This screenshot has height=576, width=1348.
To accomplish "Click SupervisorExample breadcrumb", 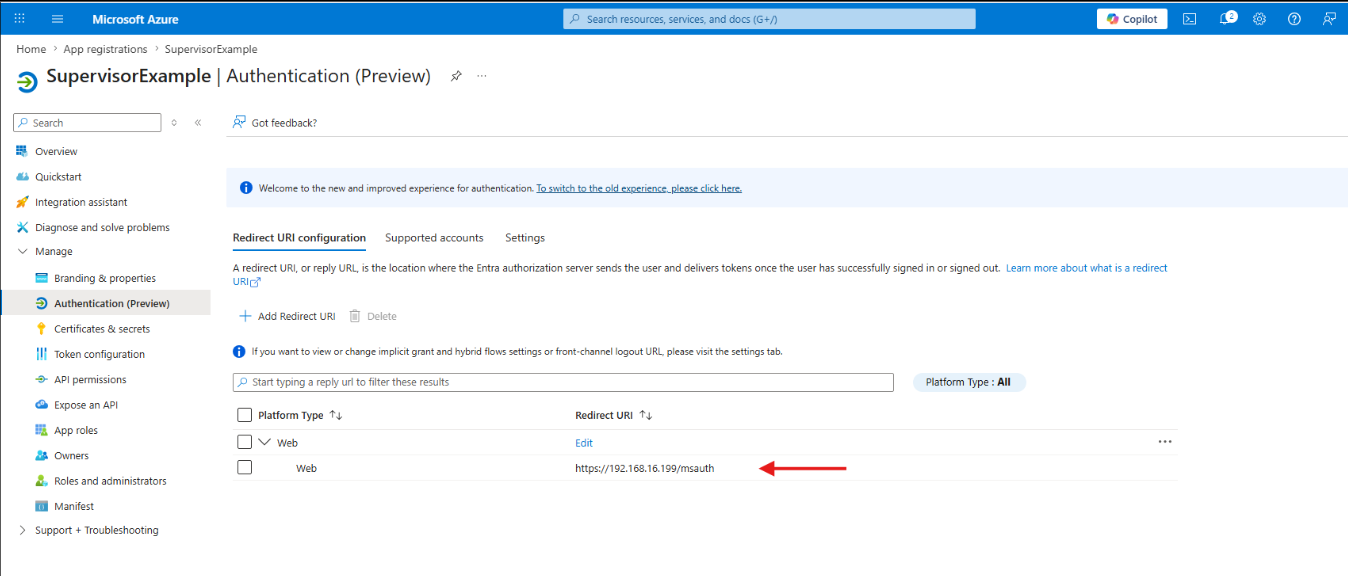I will [x=211, y=49].
